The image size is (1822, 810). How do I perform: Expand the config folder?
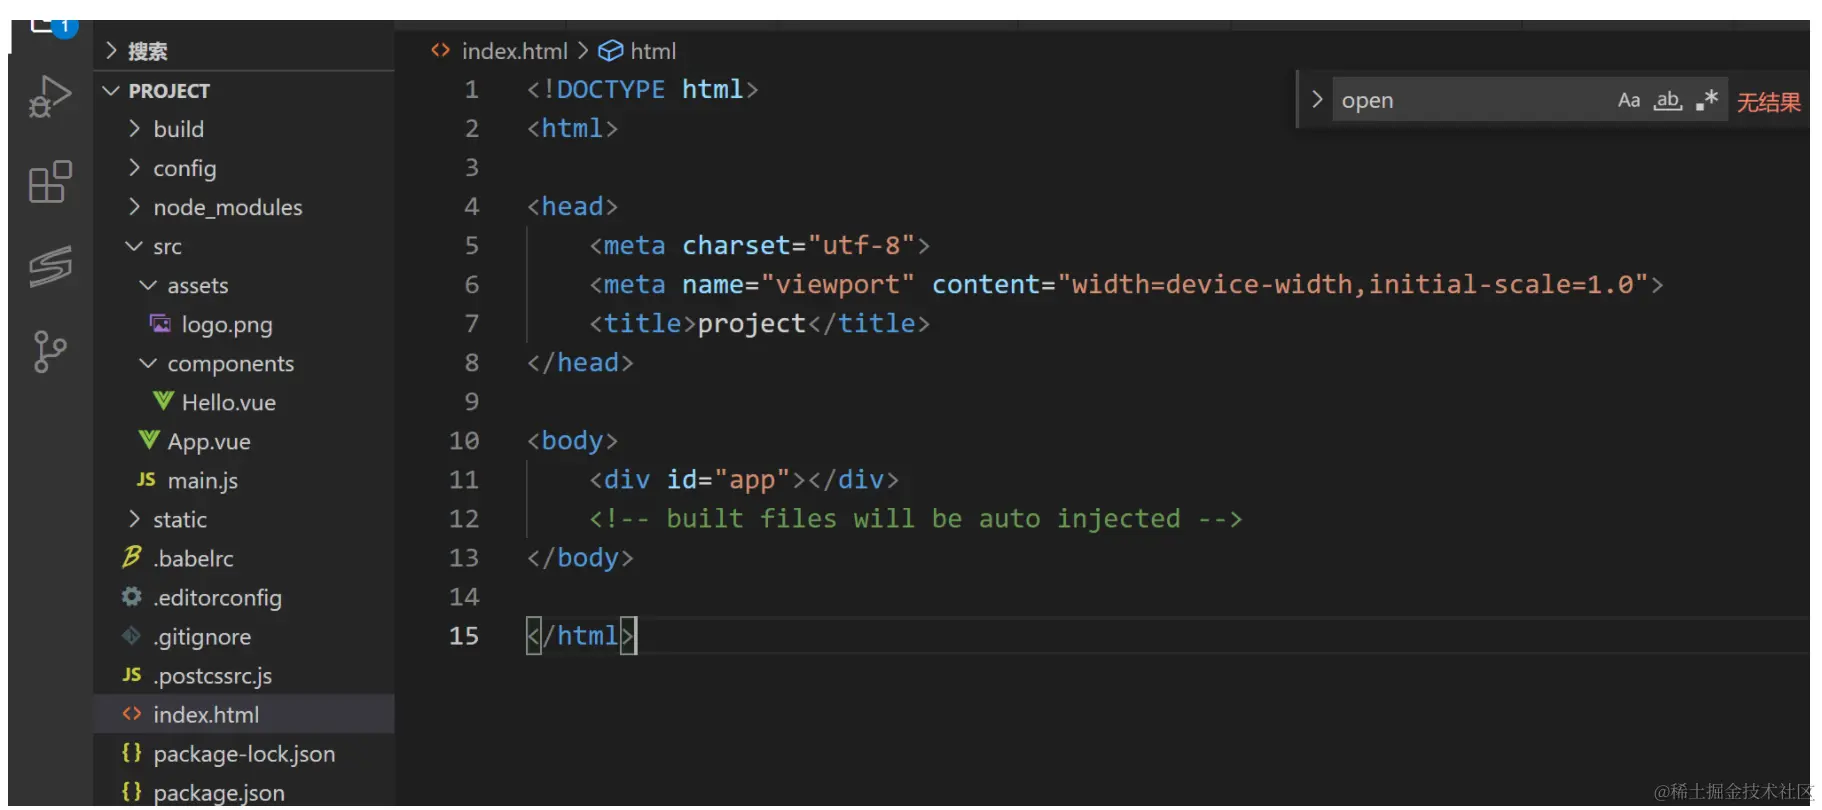point(134,167)
